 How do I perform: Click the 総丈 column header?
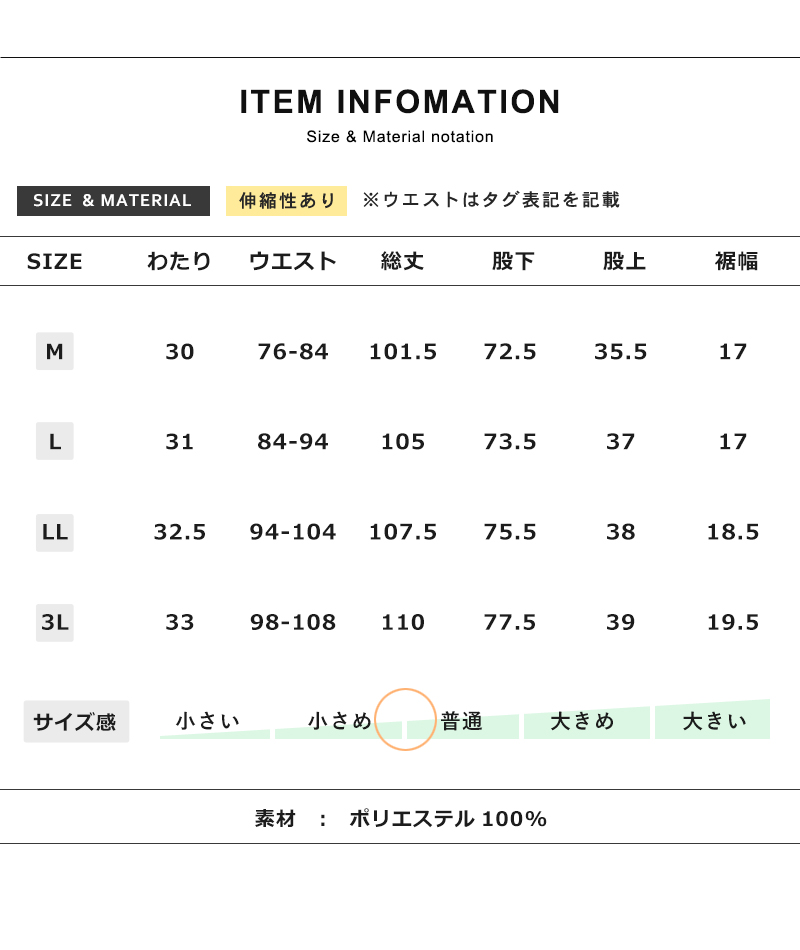point(402,261)
